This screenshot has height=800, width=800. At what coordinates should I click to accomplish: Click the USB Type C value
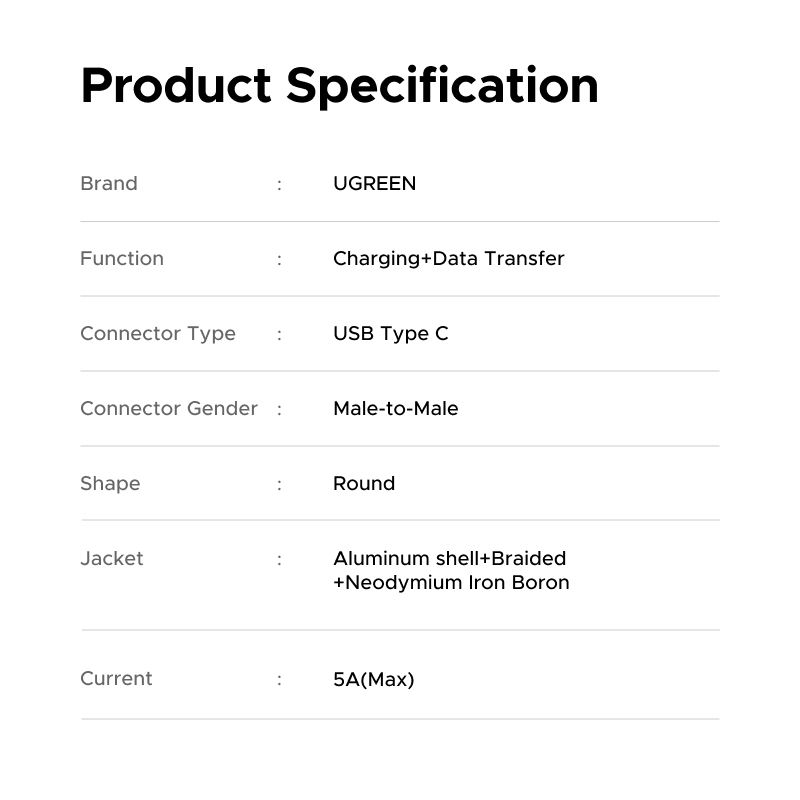point(391,334)
